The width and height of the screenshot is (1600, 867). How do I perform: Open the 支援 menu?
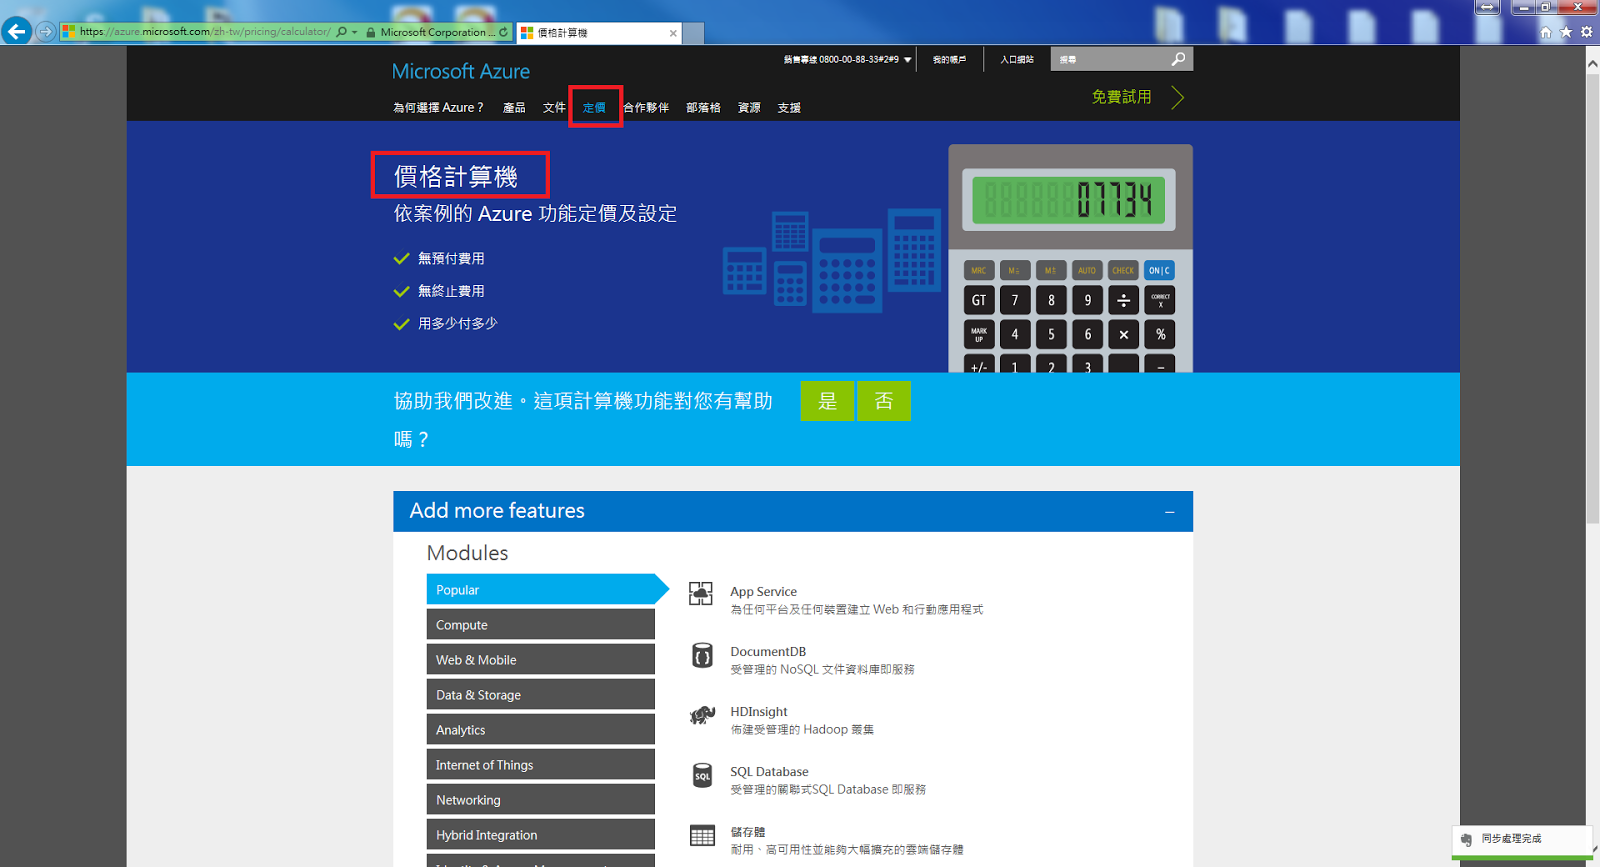point(789,108)
